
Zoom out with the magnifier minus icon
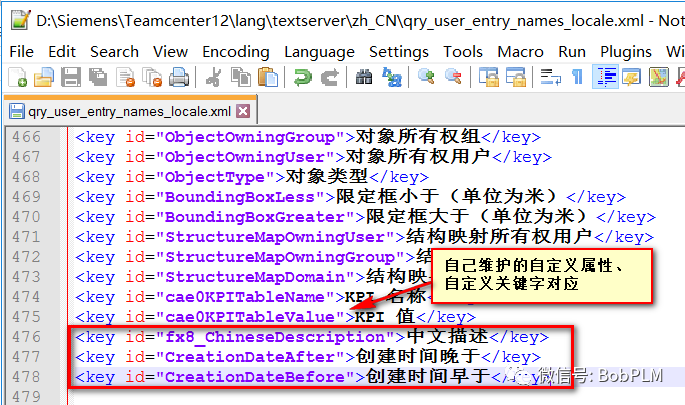453,77
